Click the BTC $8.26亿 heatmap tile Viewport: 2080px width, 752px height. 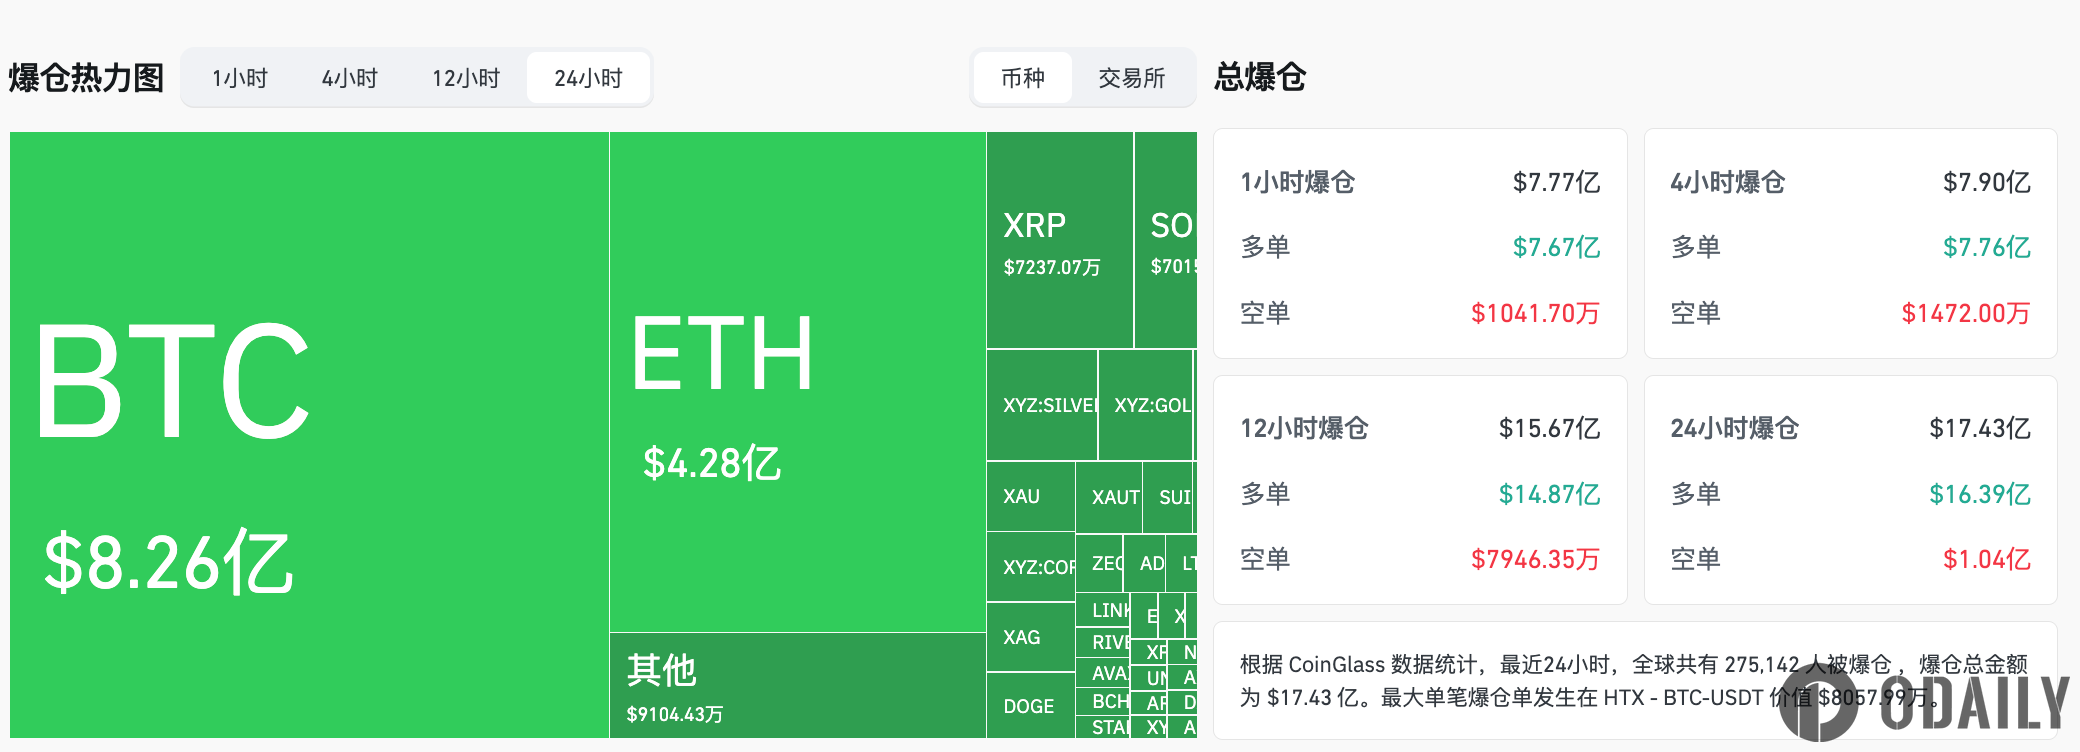pyautogui.click(x=309, y=435)
